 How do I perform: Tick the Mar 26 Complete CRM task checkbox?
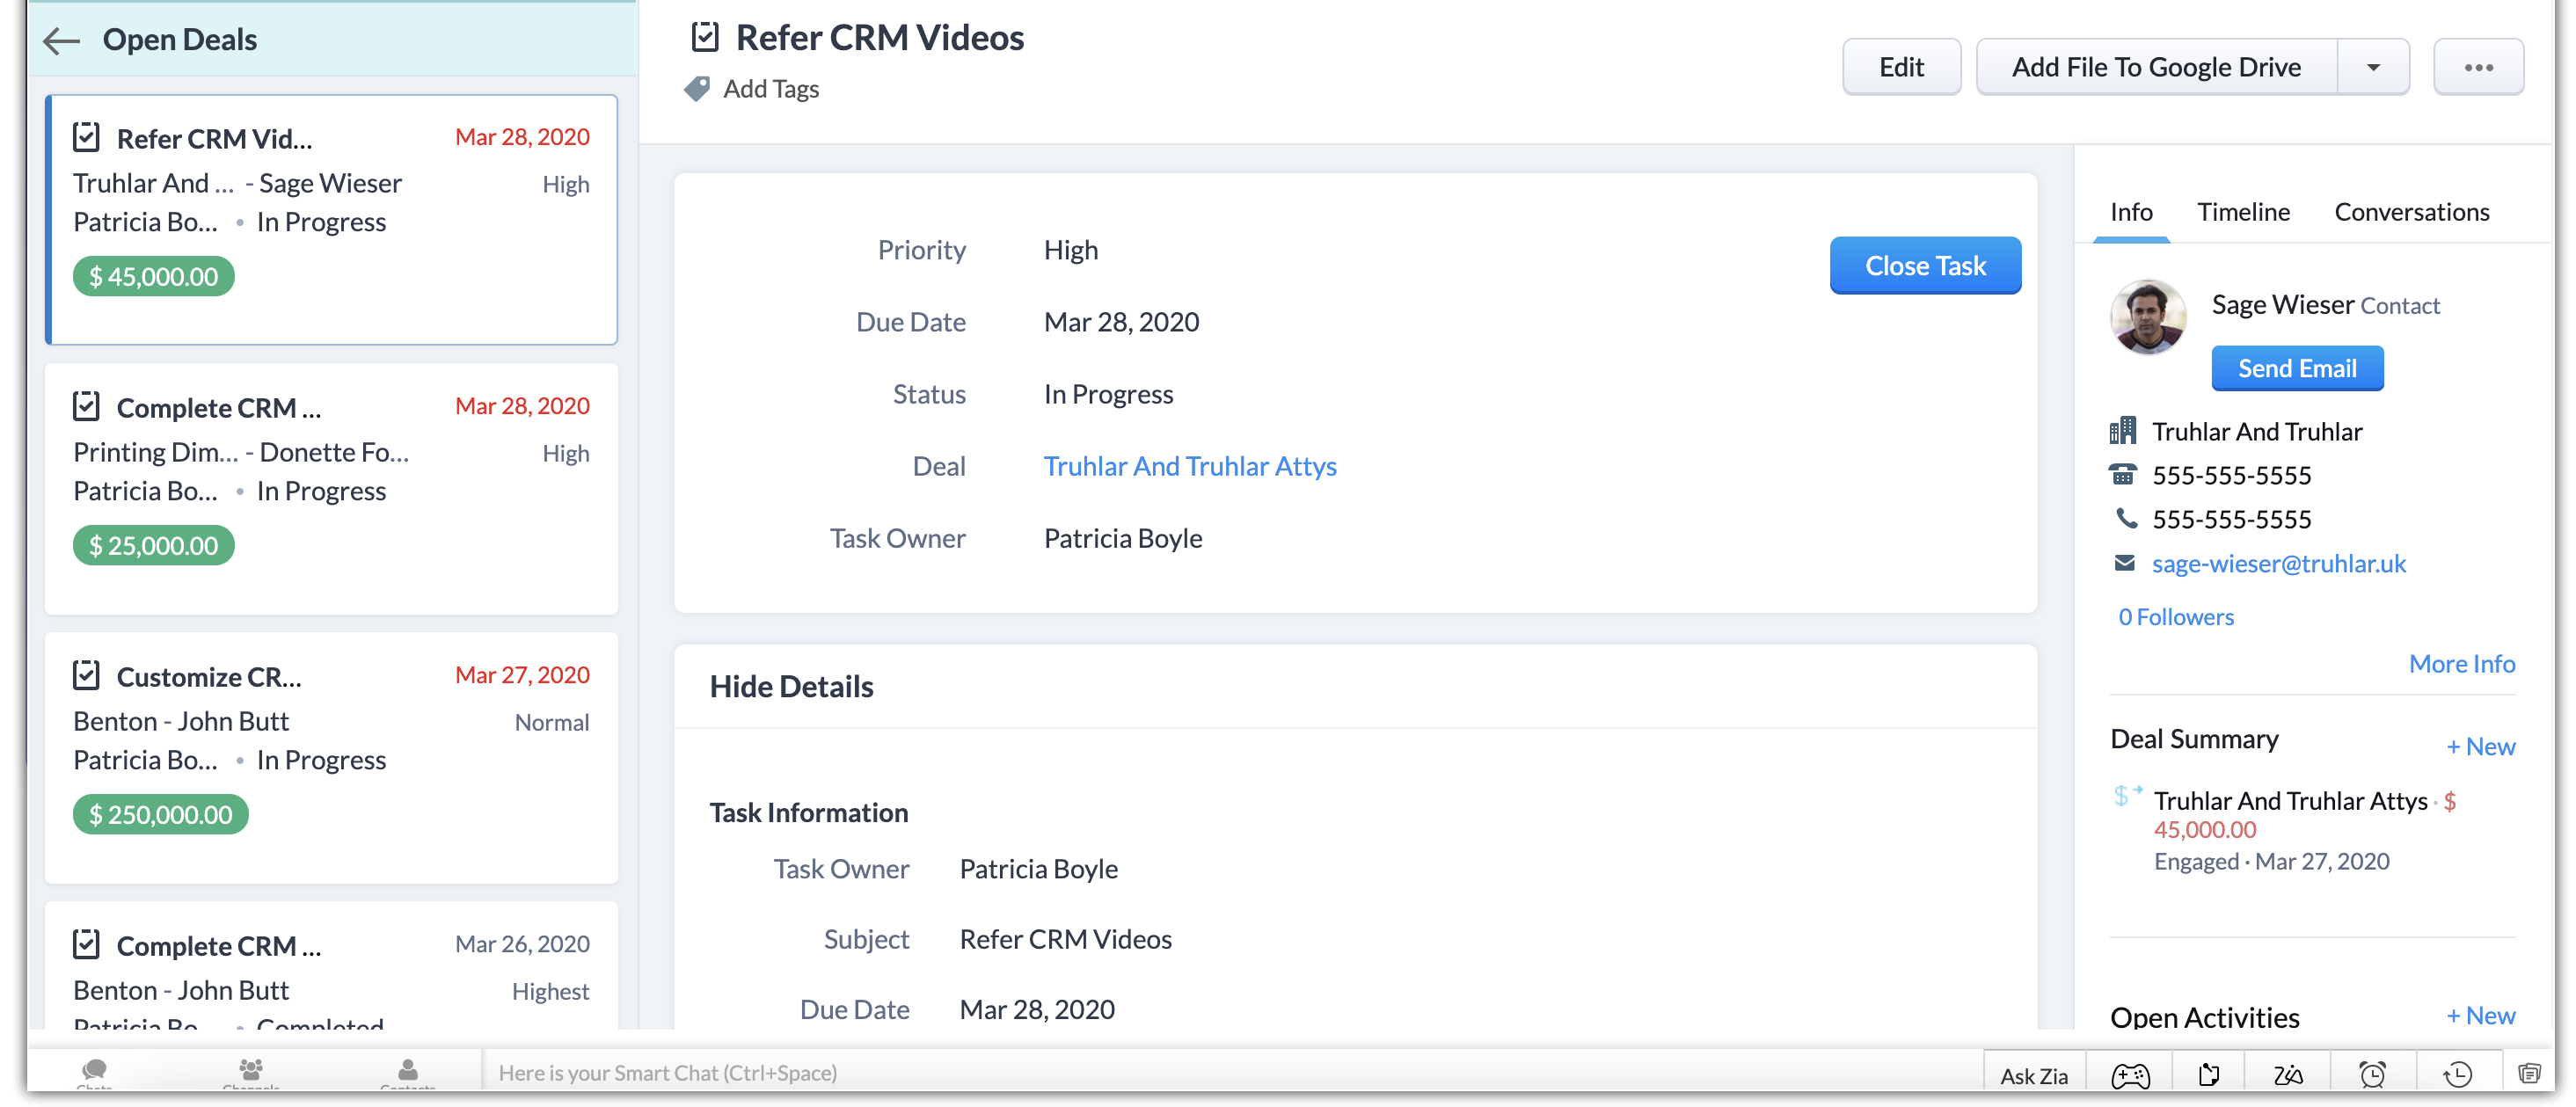[87, 944]
